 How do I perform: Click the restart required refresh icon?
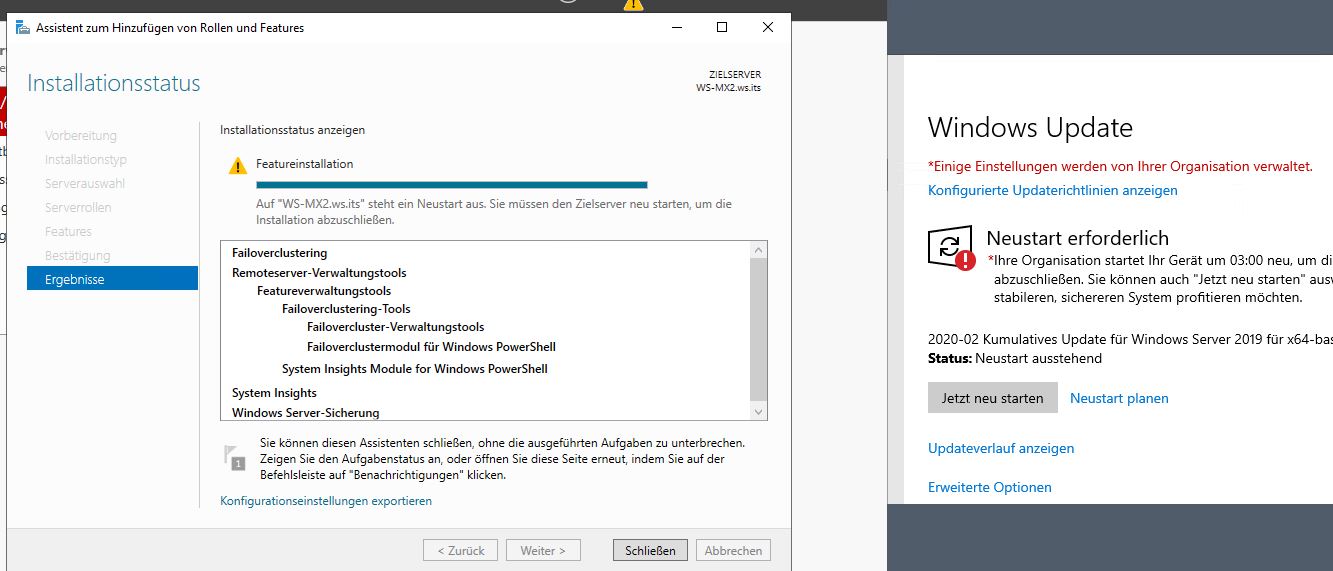click(x=950, y=247)
